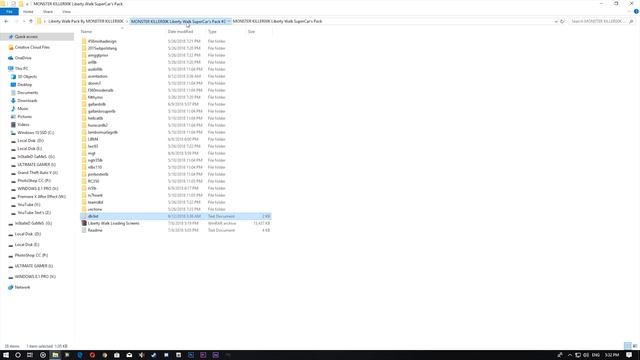The width and height of the screenshot is (640, 360).
Task: Open the address bar history dropdown
Action: (x=556, y=21)
